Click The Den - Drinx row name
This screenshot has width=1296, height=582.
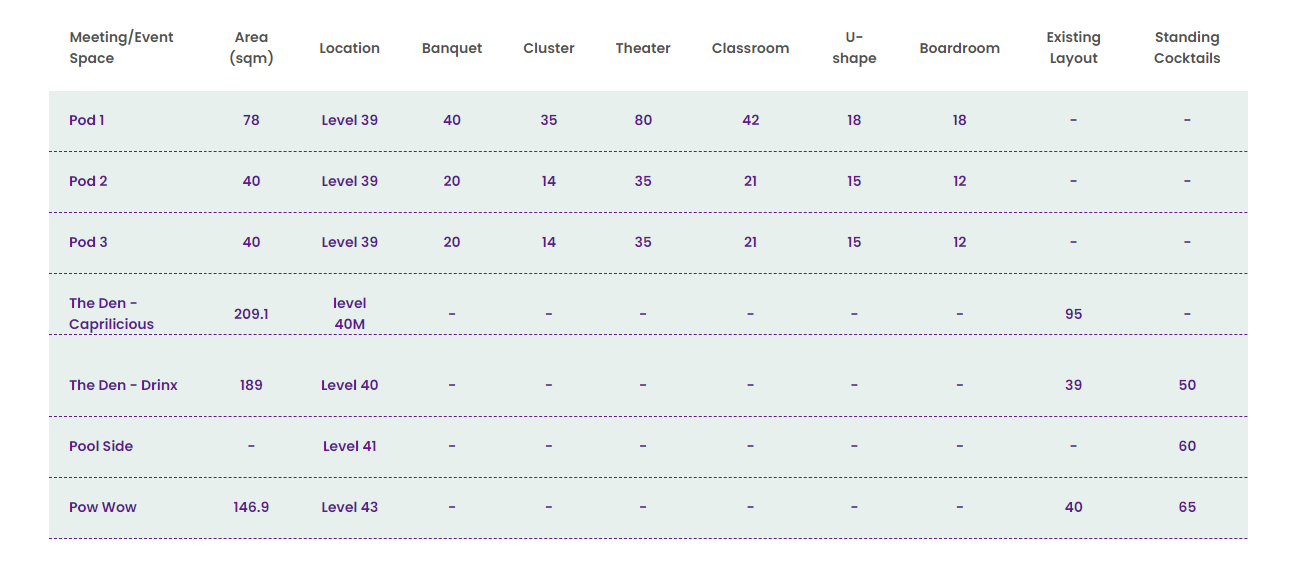click(123, 385)
